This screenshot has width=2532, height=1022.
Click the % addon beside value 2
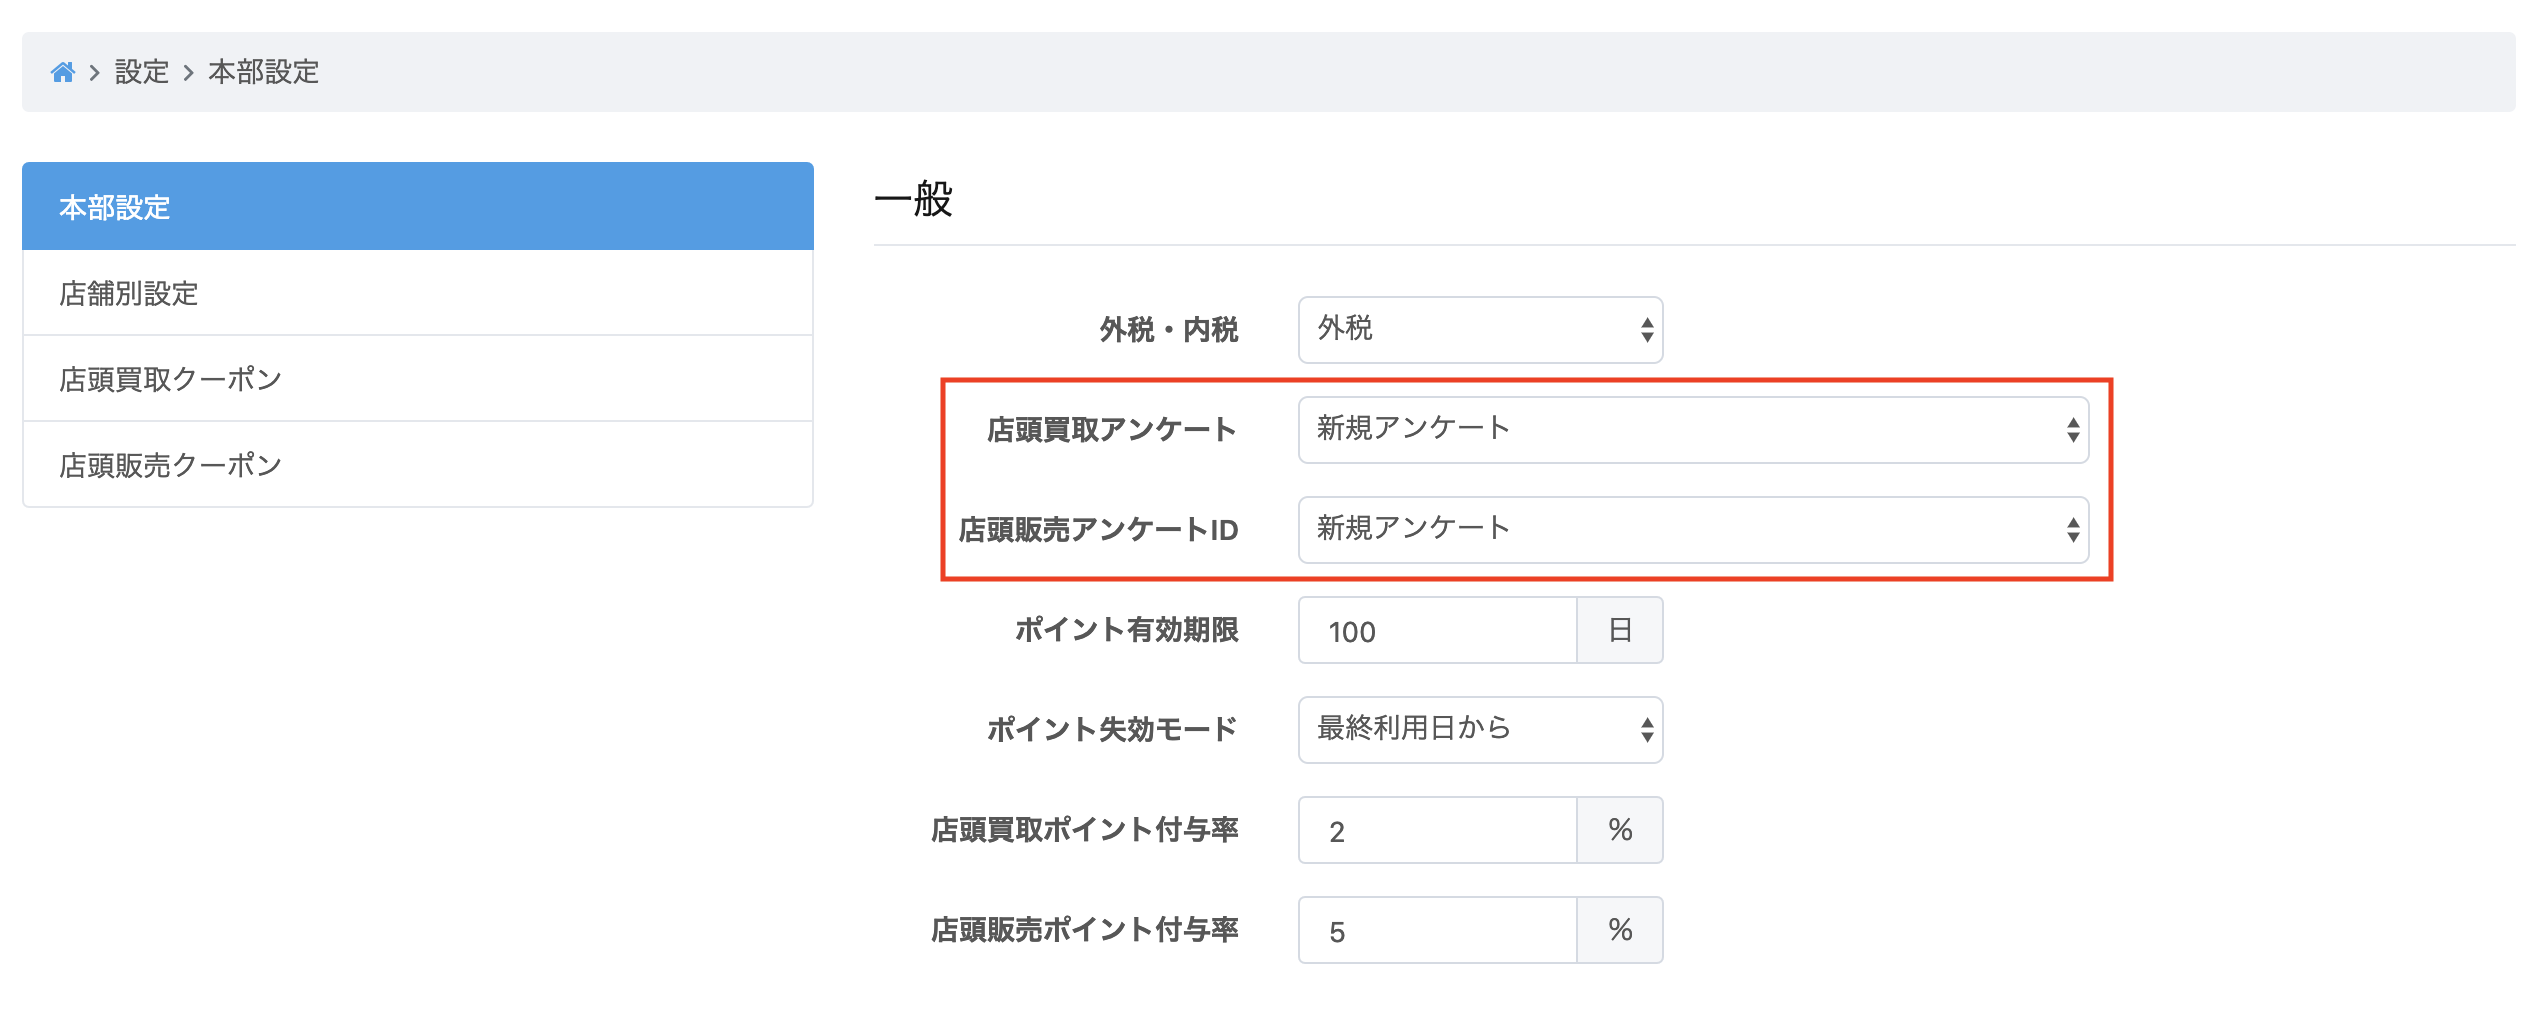pyautogui.click(x=1620, y=830)
